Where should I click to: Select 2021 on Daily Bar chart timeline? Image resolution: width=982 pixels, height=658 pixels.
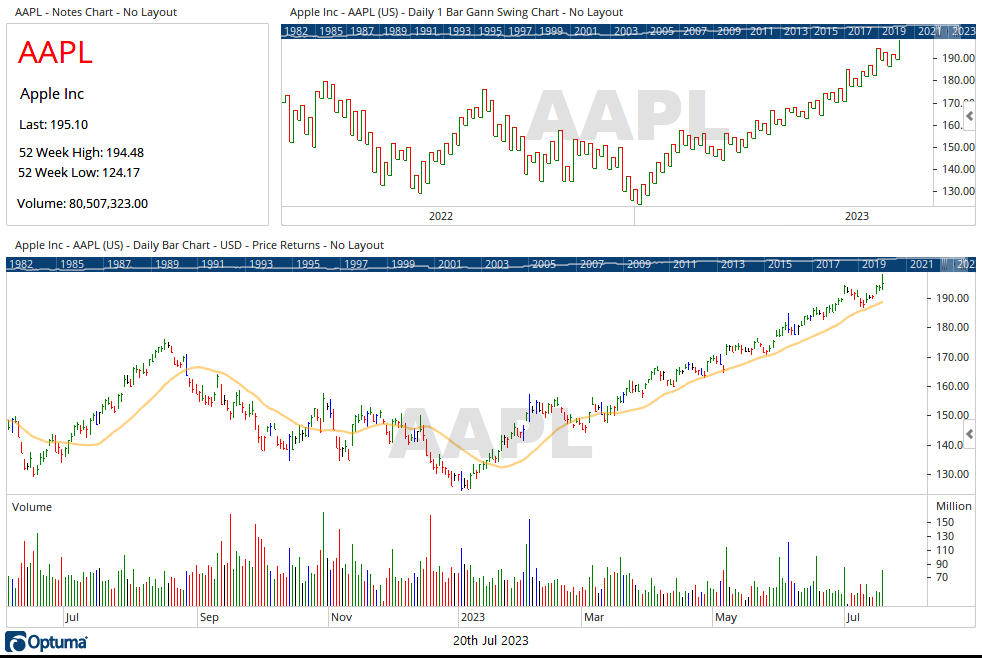coord(921,264)
